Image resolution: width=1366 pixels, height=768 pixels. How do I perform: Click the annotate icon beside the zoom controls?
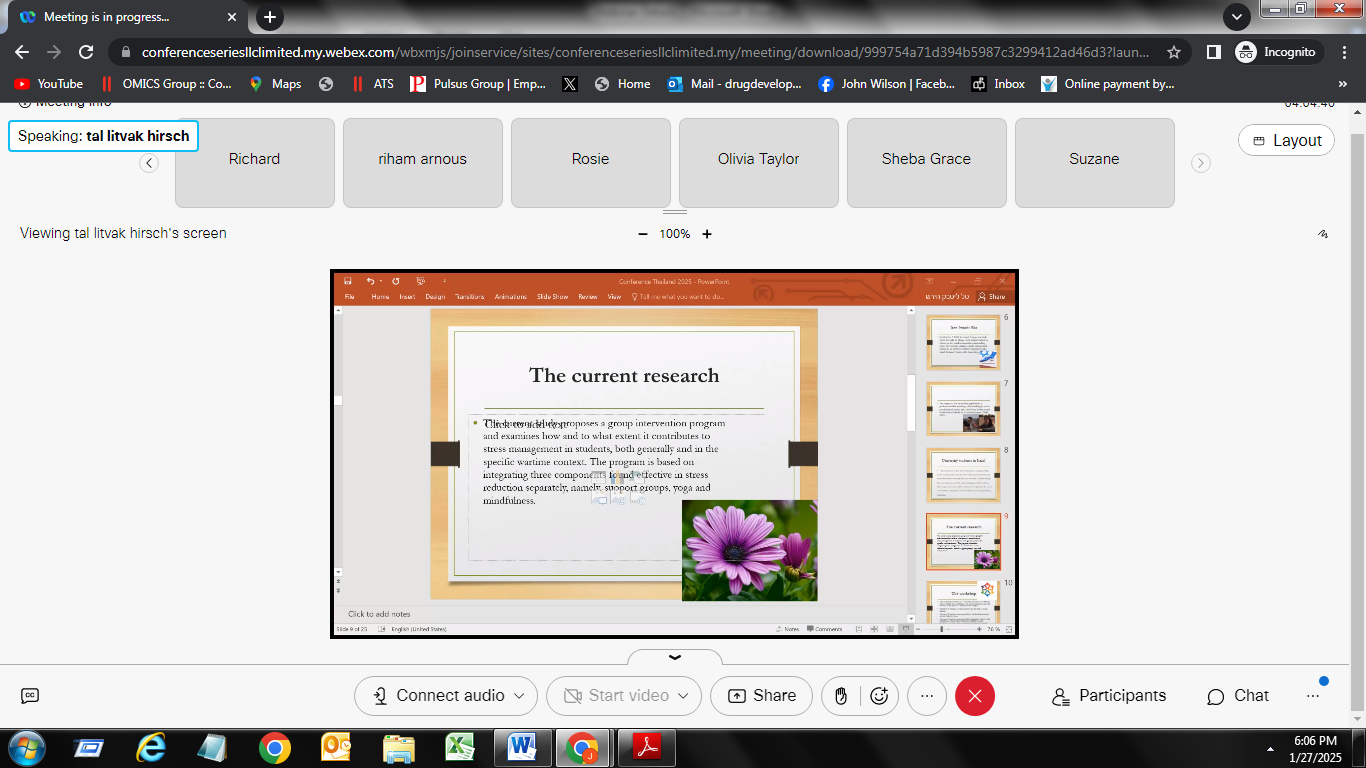1323,234
